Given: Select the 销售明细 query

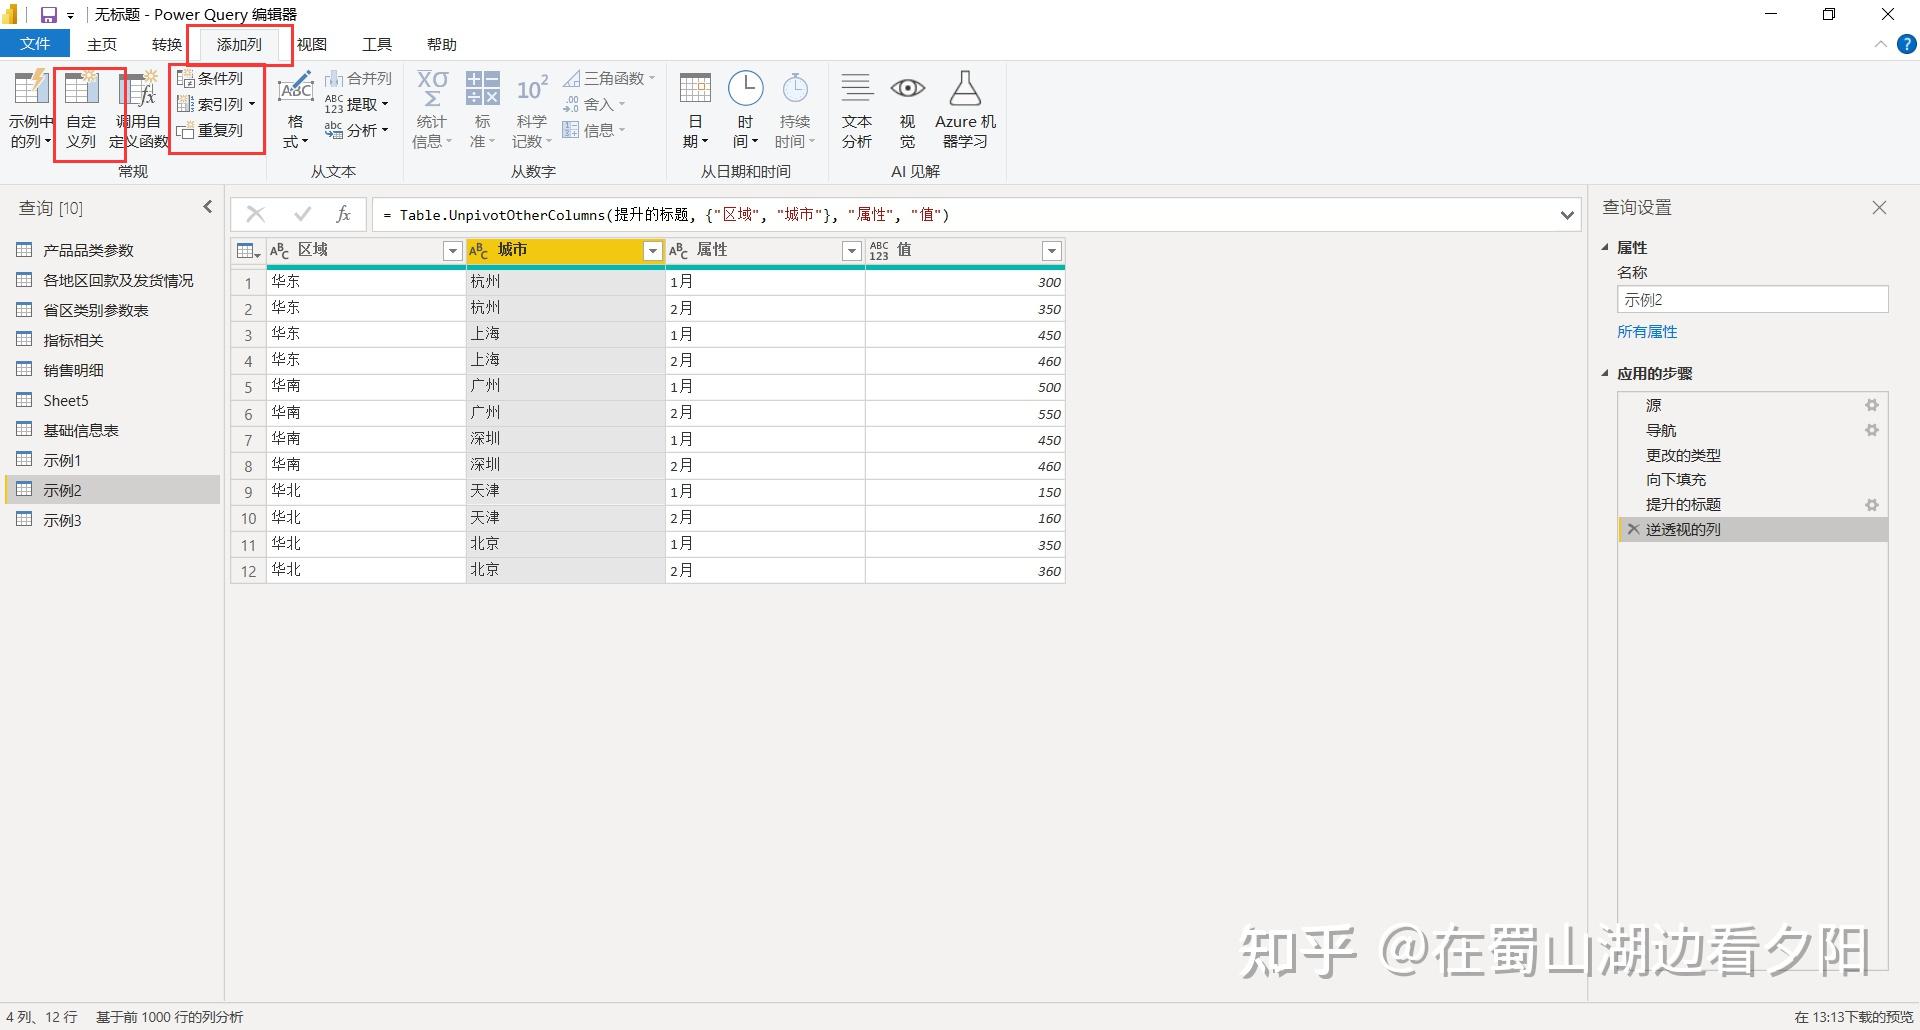Looking at the screenshot, I should pos(112,370).
